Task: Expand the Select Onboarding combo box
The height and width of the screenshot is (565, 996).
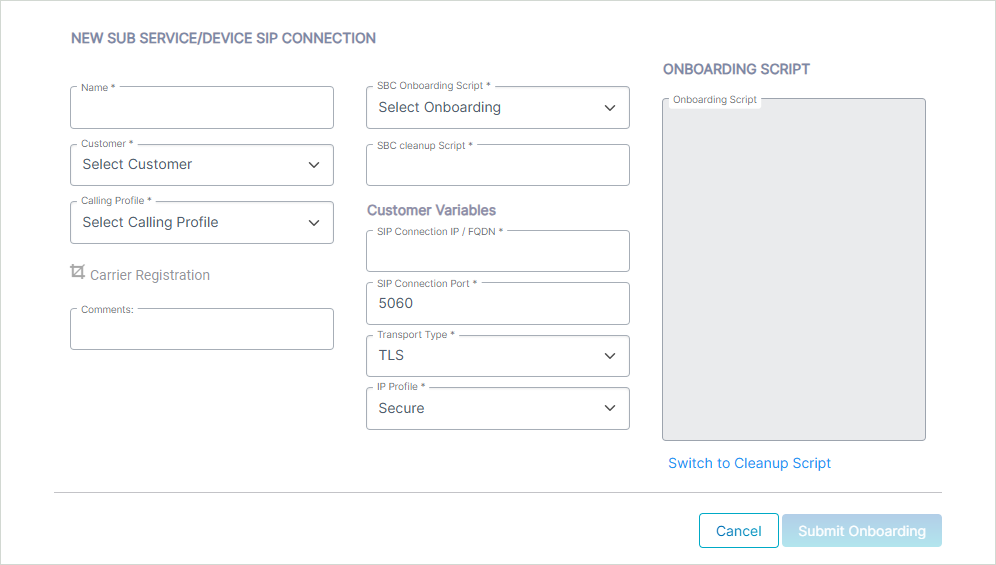Action: click(x=498, y=108)
